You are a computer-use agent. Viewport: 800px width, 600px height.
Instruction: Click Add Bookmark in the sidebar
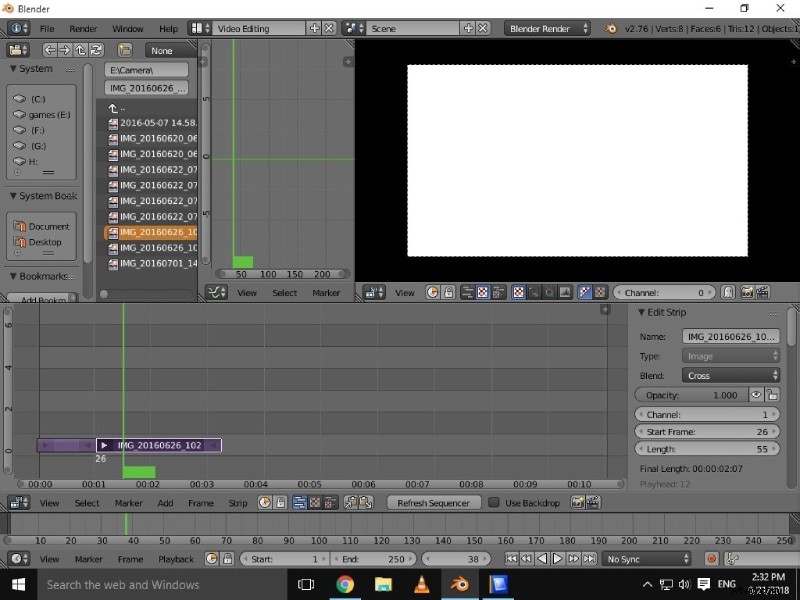click(40, 298)
